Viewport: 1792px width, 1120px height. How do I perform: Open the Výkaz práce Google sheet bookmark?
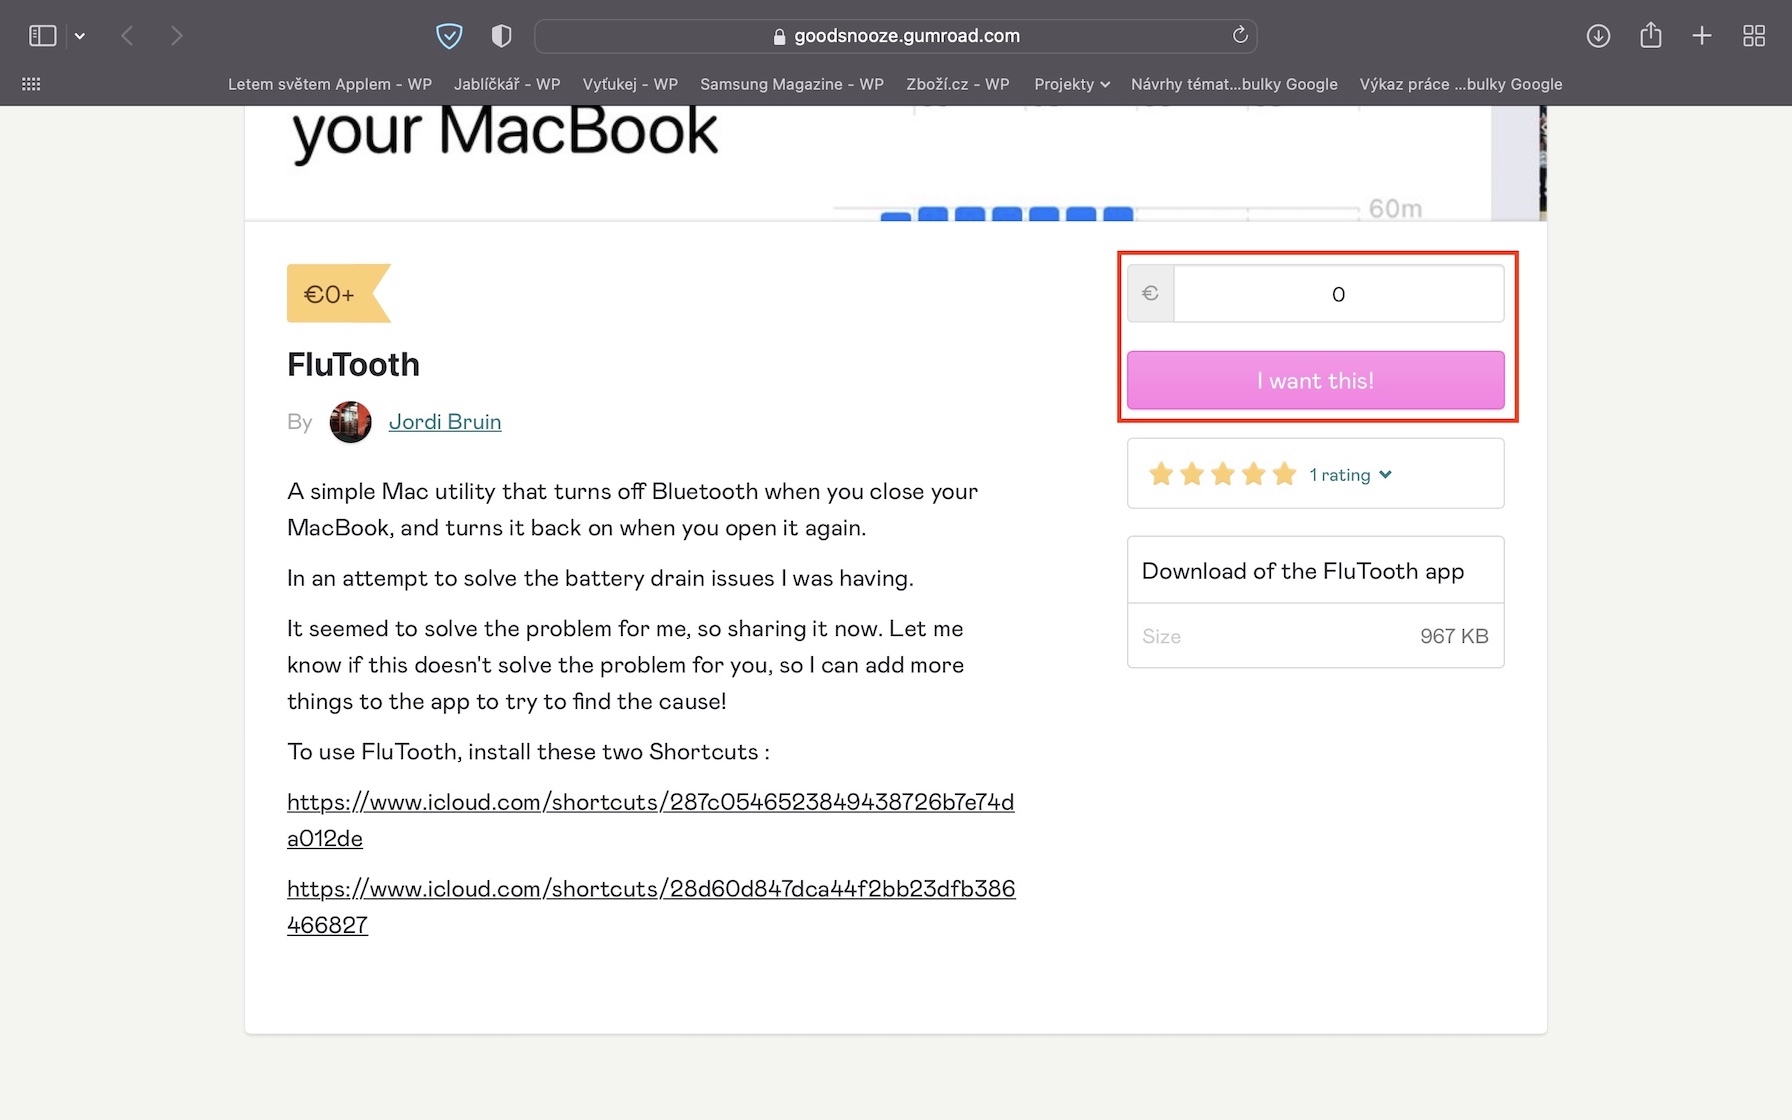pos(1461,84)
